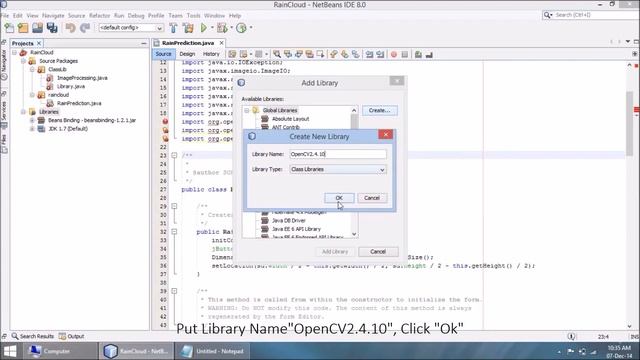Image resolution: width=640 pixels, height=360 pixels.
Task: Collapse the RainCloud project node
Action: (x=14, y=53)
